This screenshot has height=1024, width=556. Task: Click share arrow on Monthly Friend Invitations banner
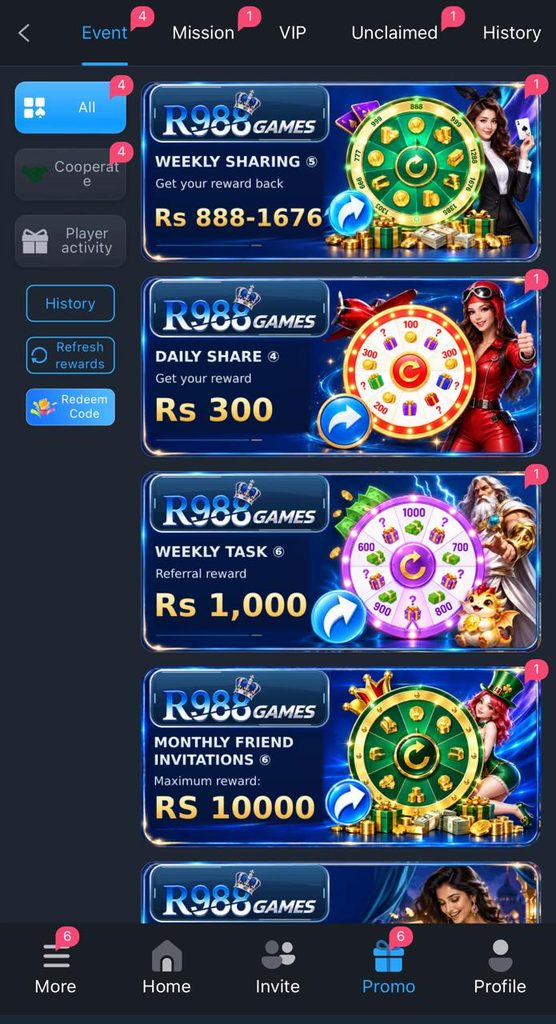(x=348, y=801)
